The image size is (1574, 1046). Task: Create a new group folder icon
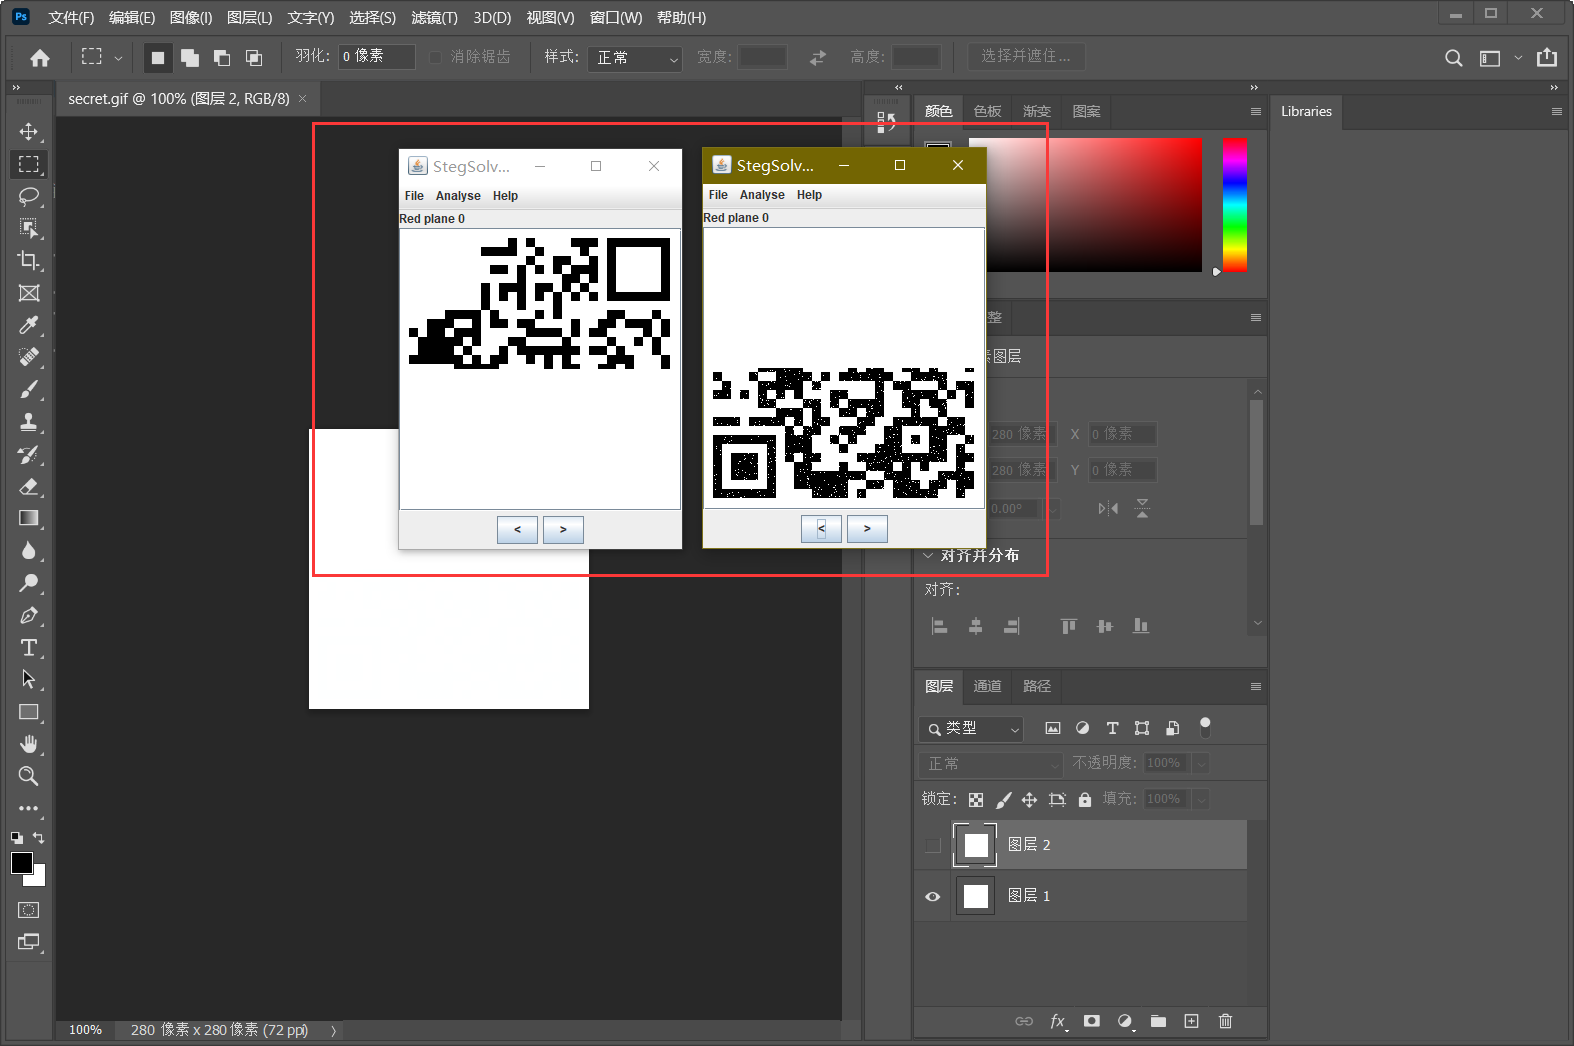(1158, 1021)
